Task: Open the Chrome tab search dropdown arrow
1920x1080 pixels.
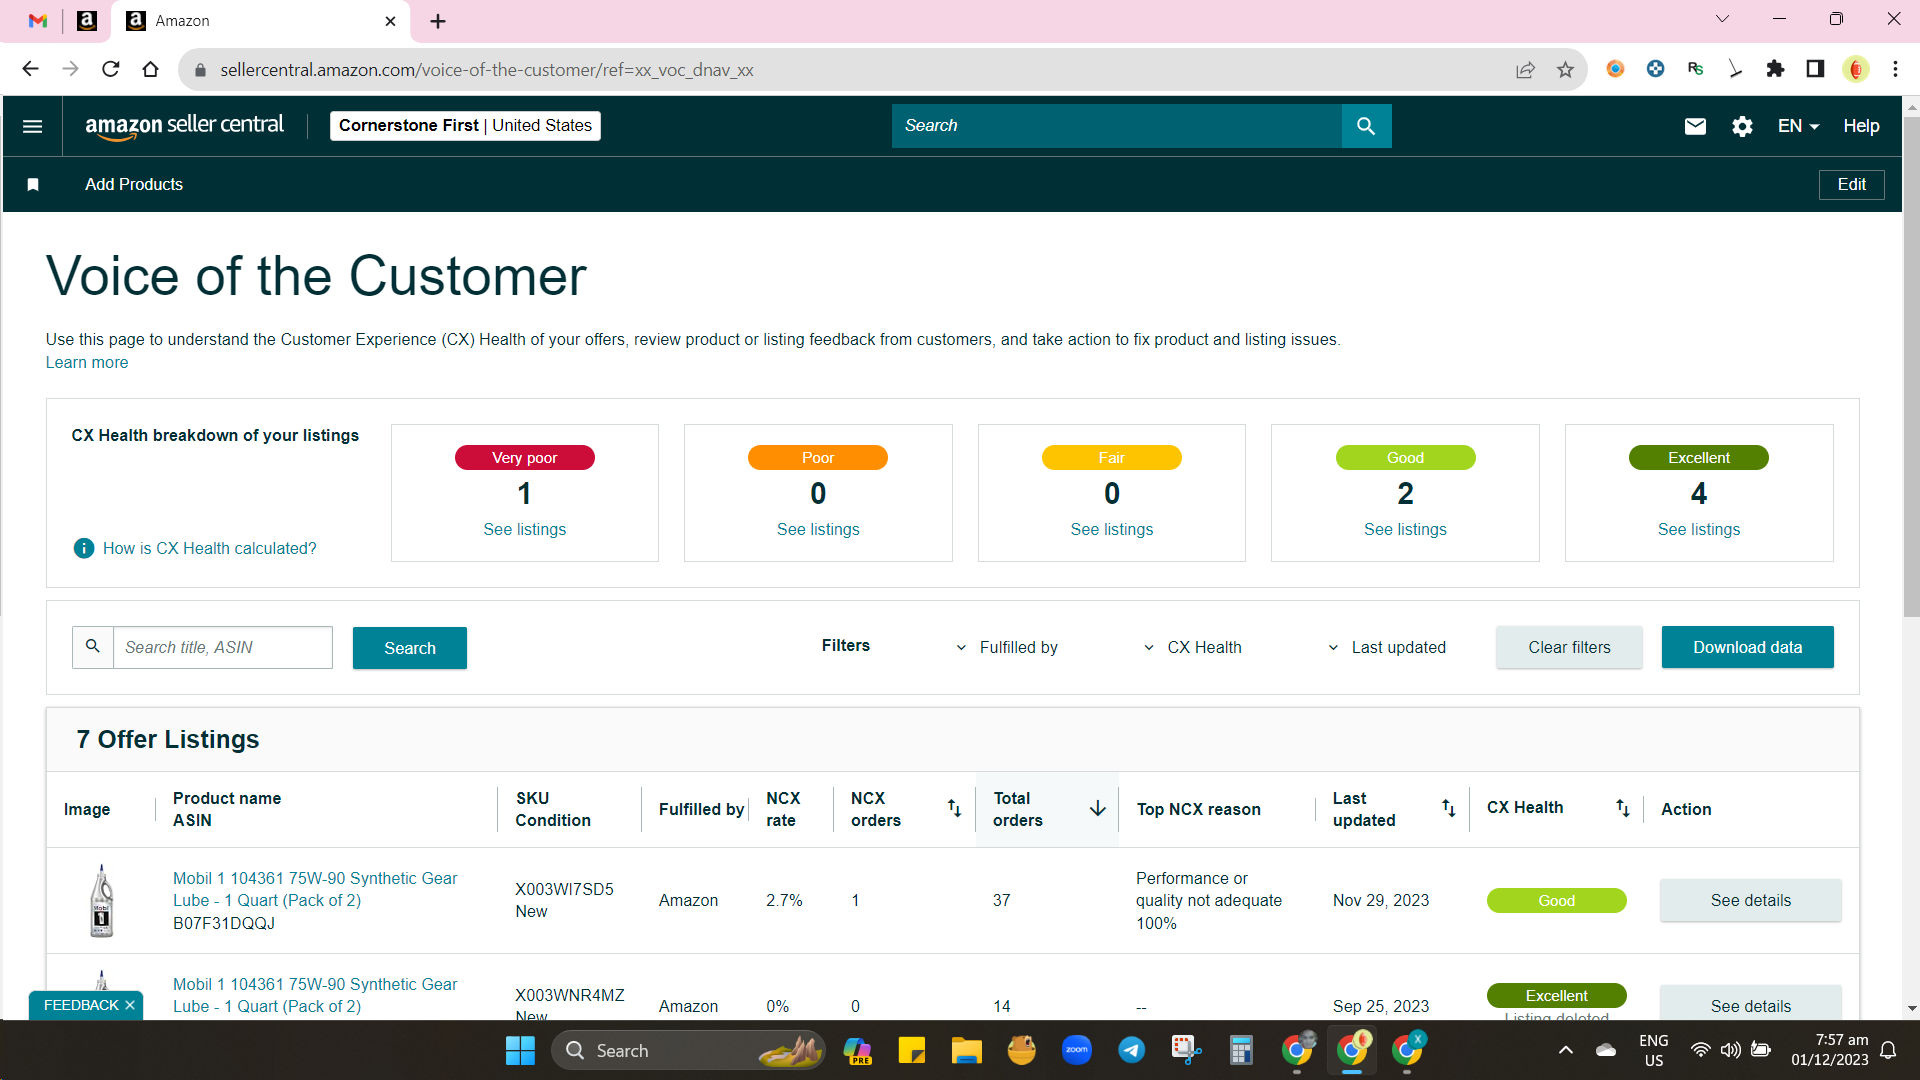Action: (1722, 19)
